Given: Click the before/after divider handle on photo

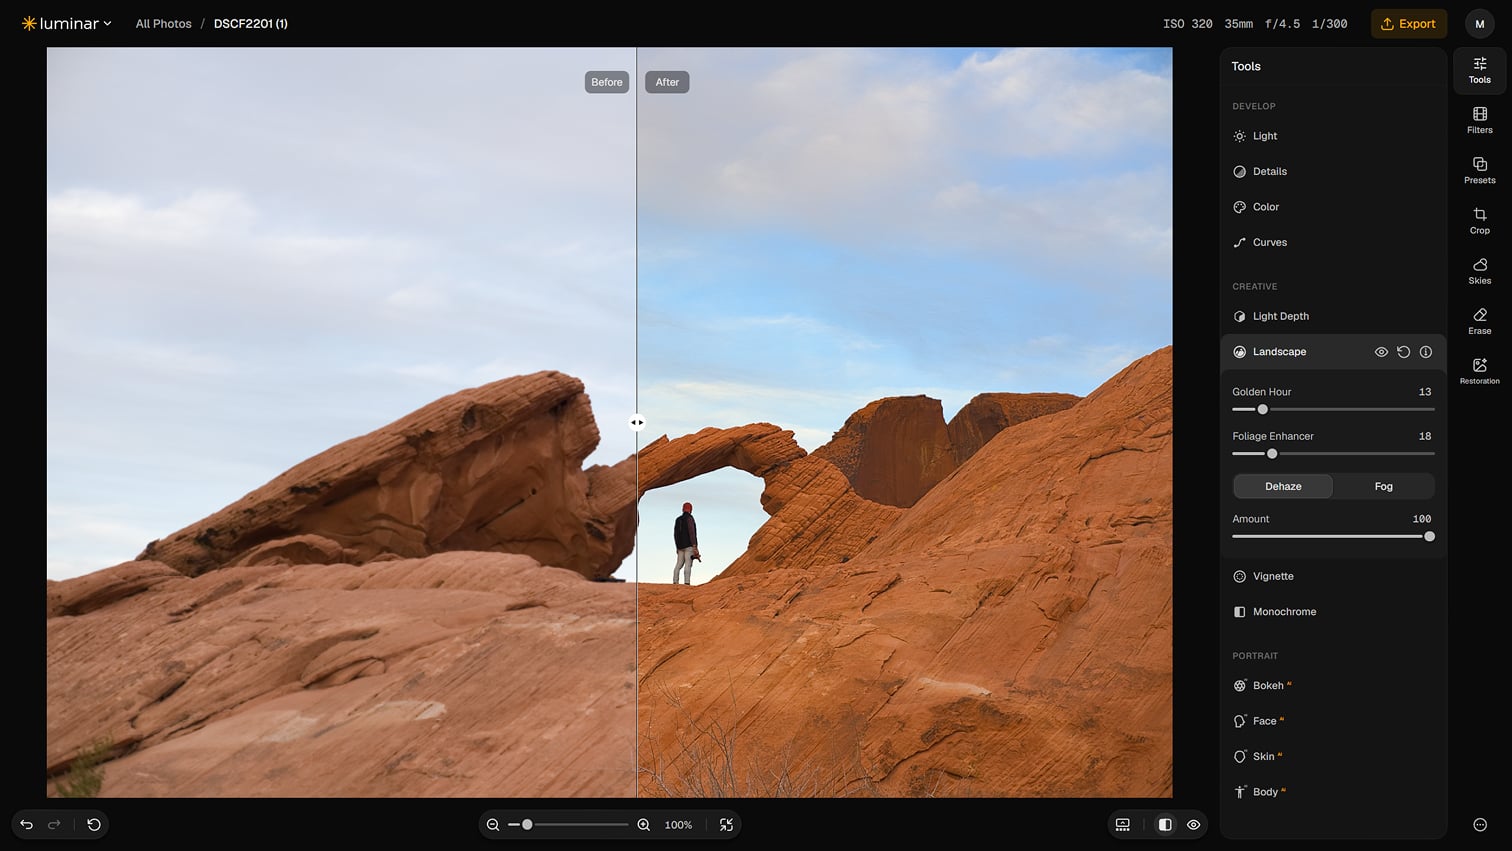Looking at the screenshot, I should point(637,423).
